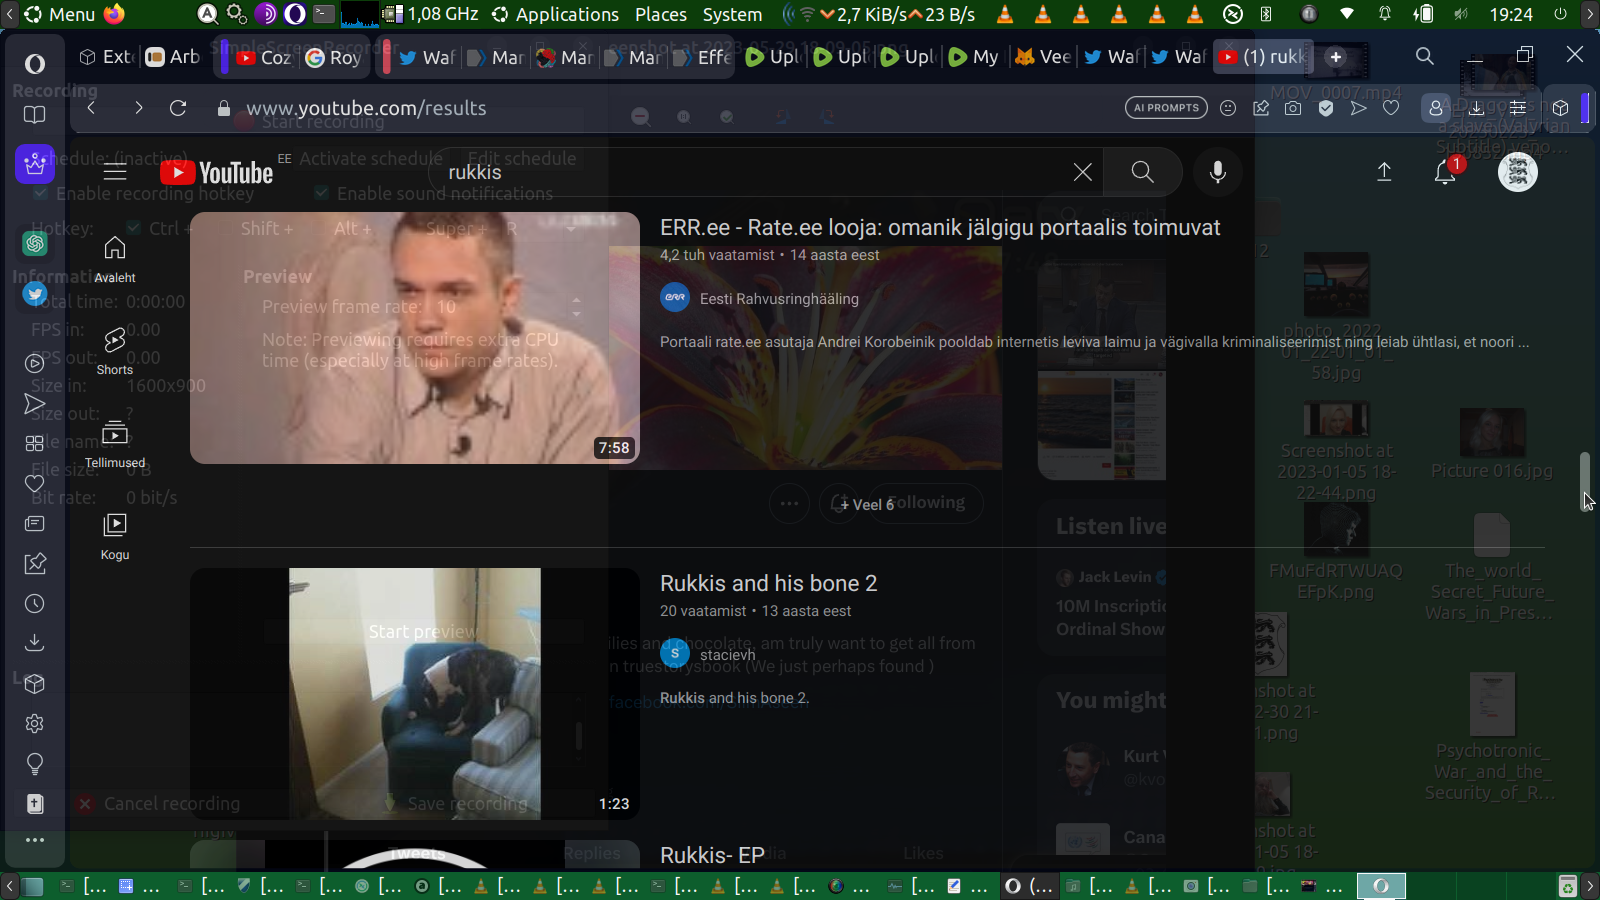
Task: Add page to bookmarks with heart icon
Action: tap(1391, 108)
